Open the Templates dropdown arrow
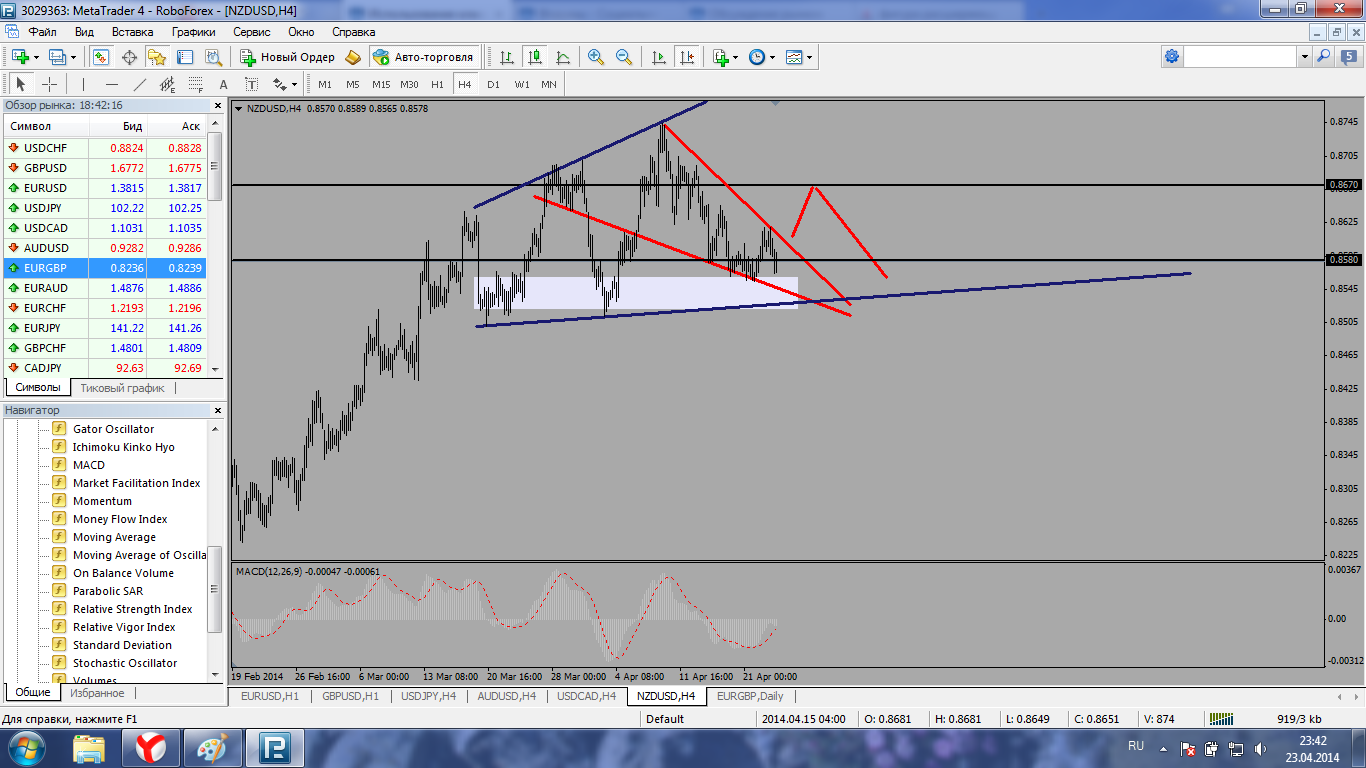1366x768 pixels. (808, 57)
